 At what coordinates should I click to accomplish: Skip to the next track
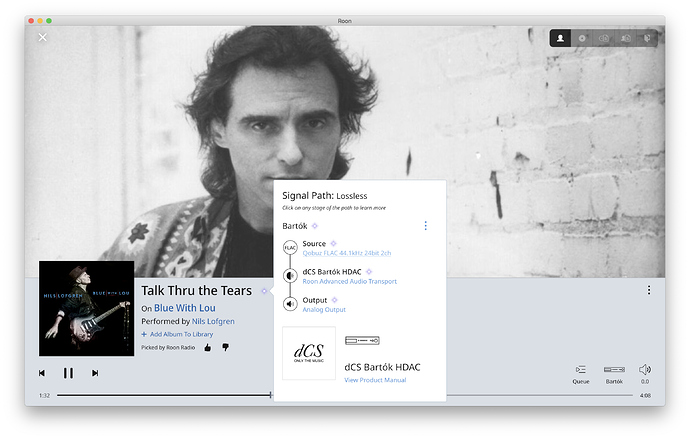[95, 373]
